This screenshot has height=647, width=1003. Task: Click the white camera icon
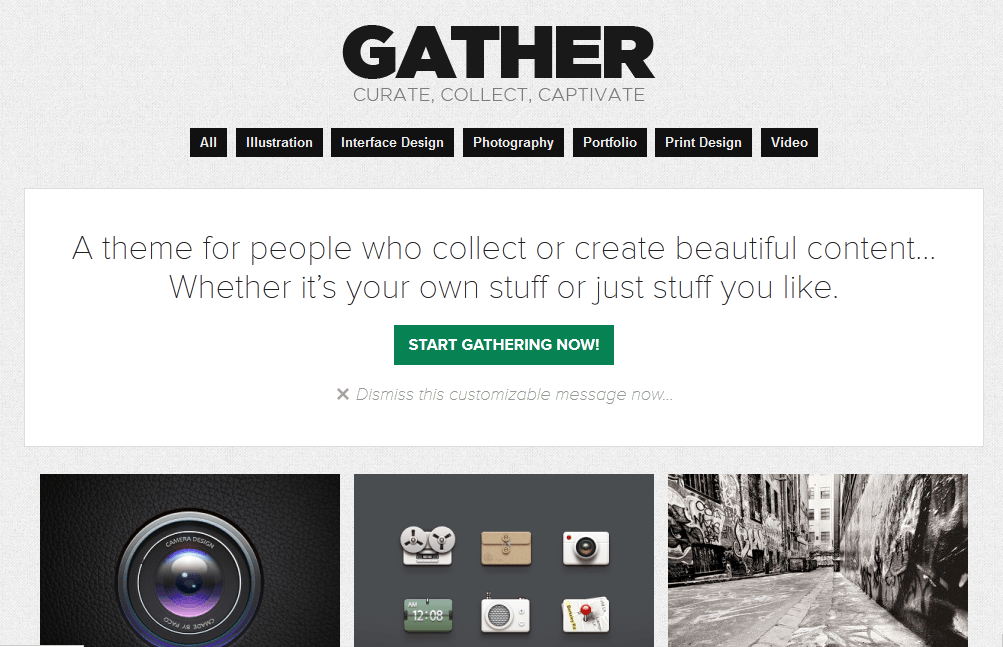[x=585, y=548]
